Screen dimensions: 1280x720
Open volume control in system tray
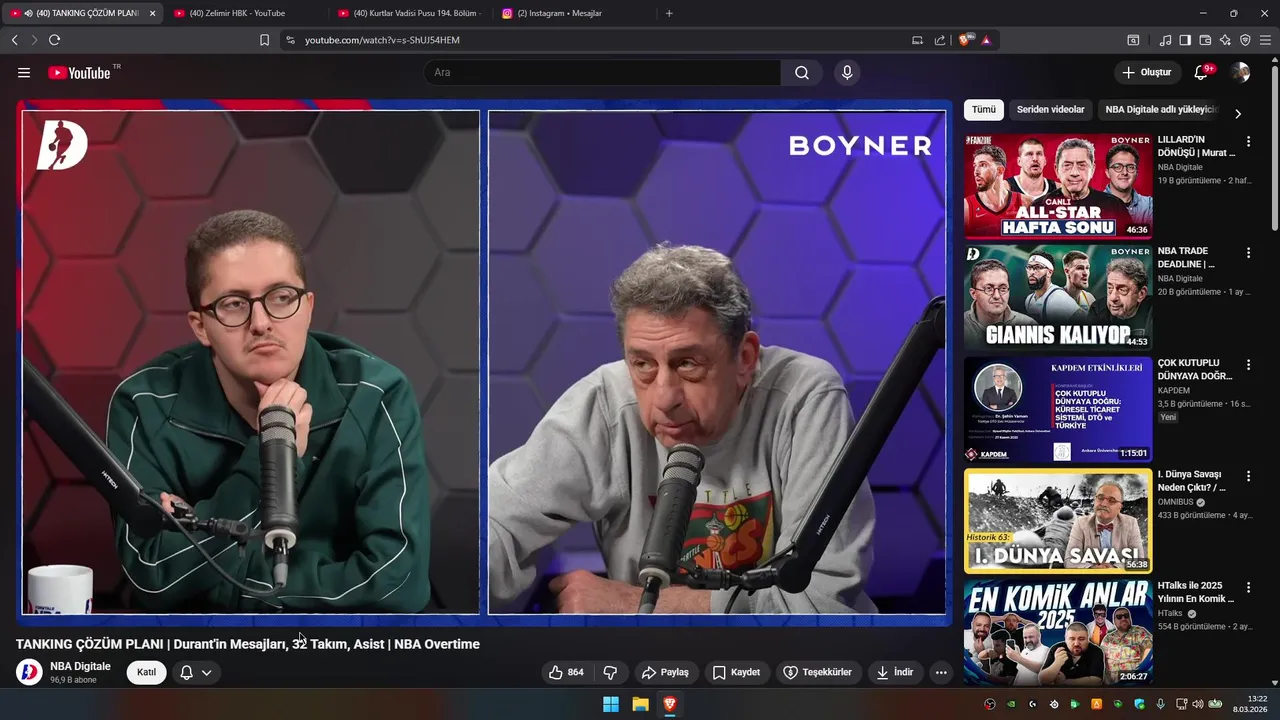(1198, 704)
